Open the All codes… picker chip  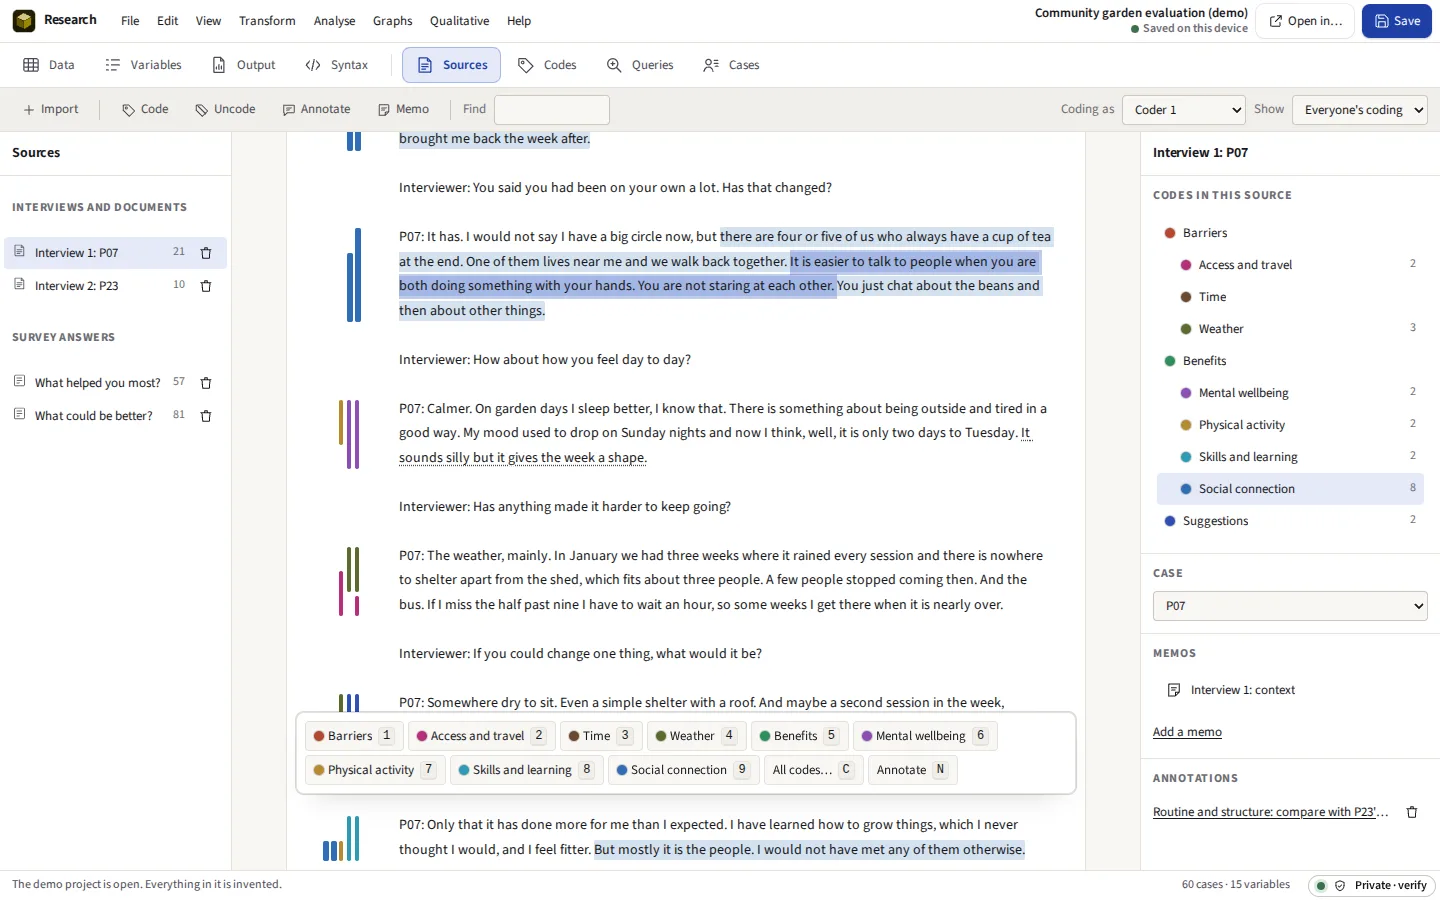pyautogui.click(x=813, y=770)
